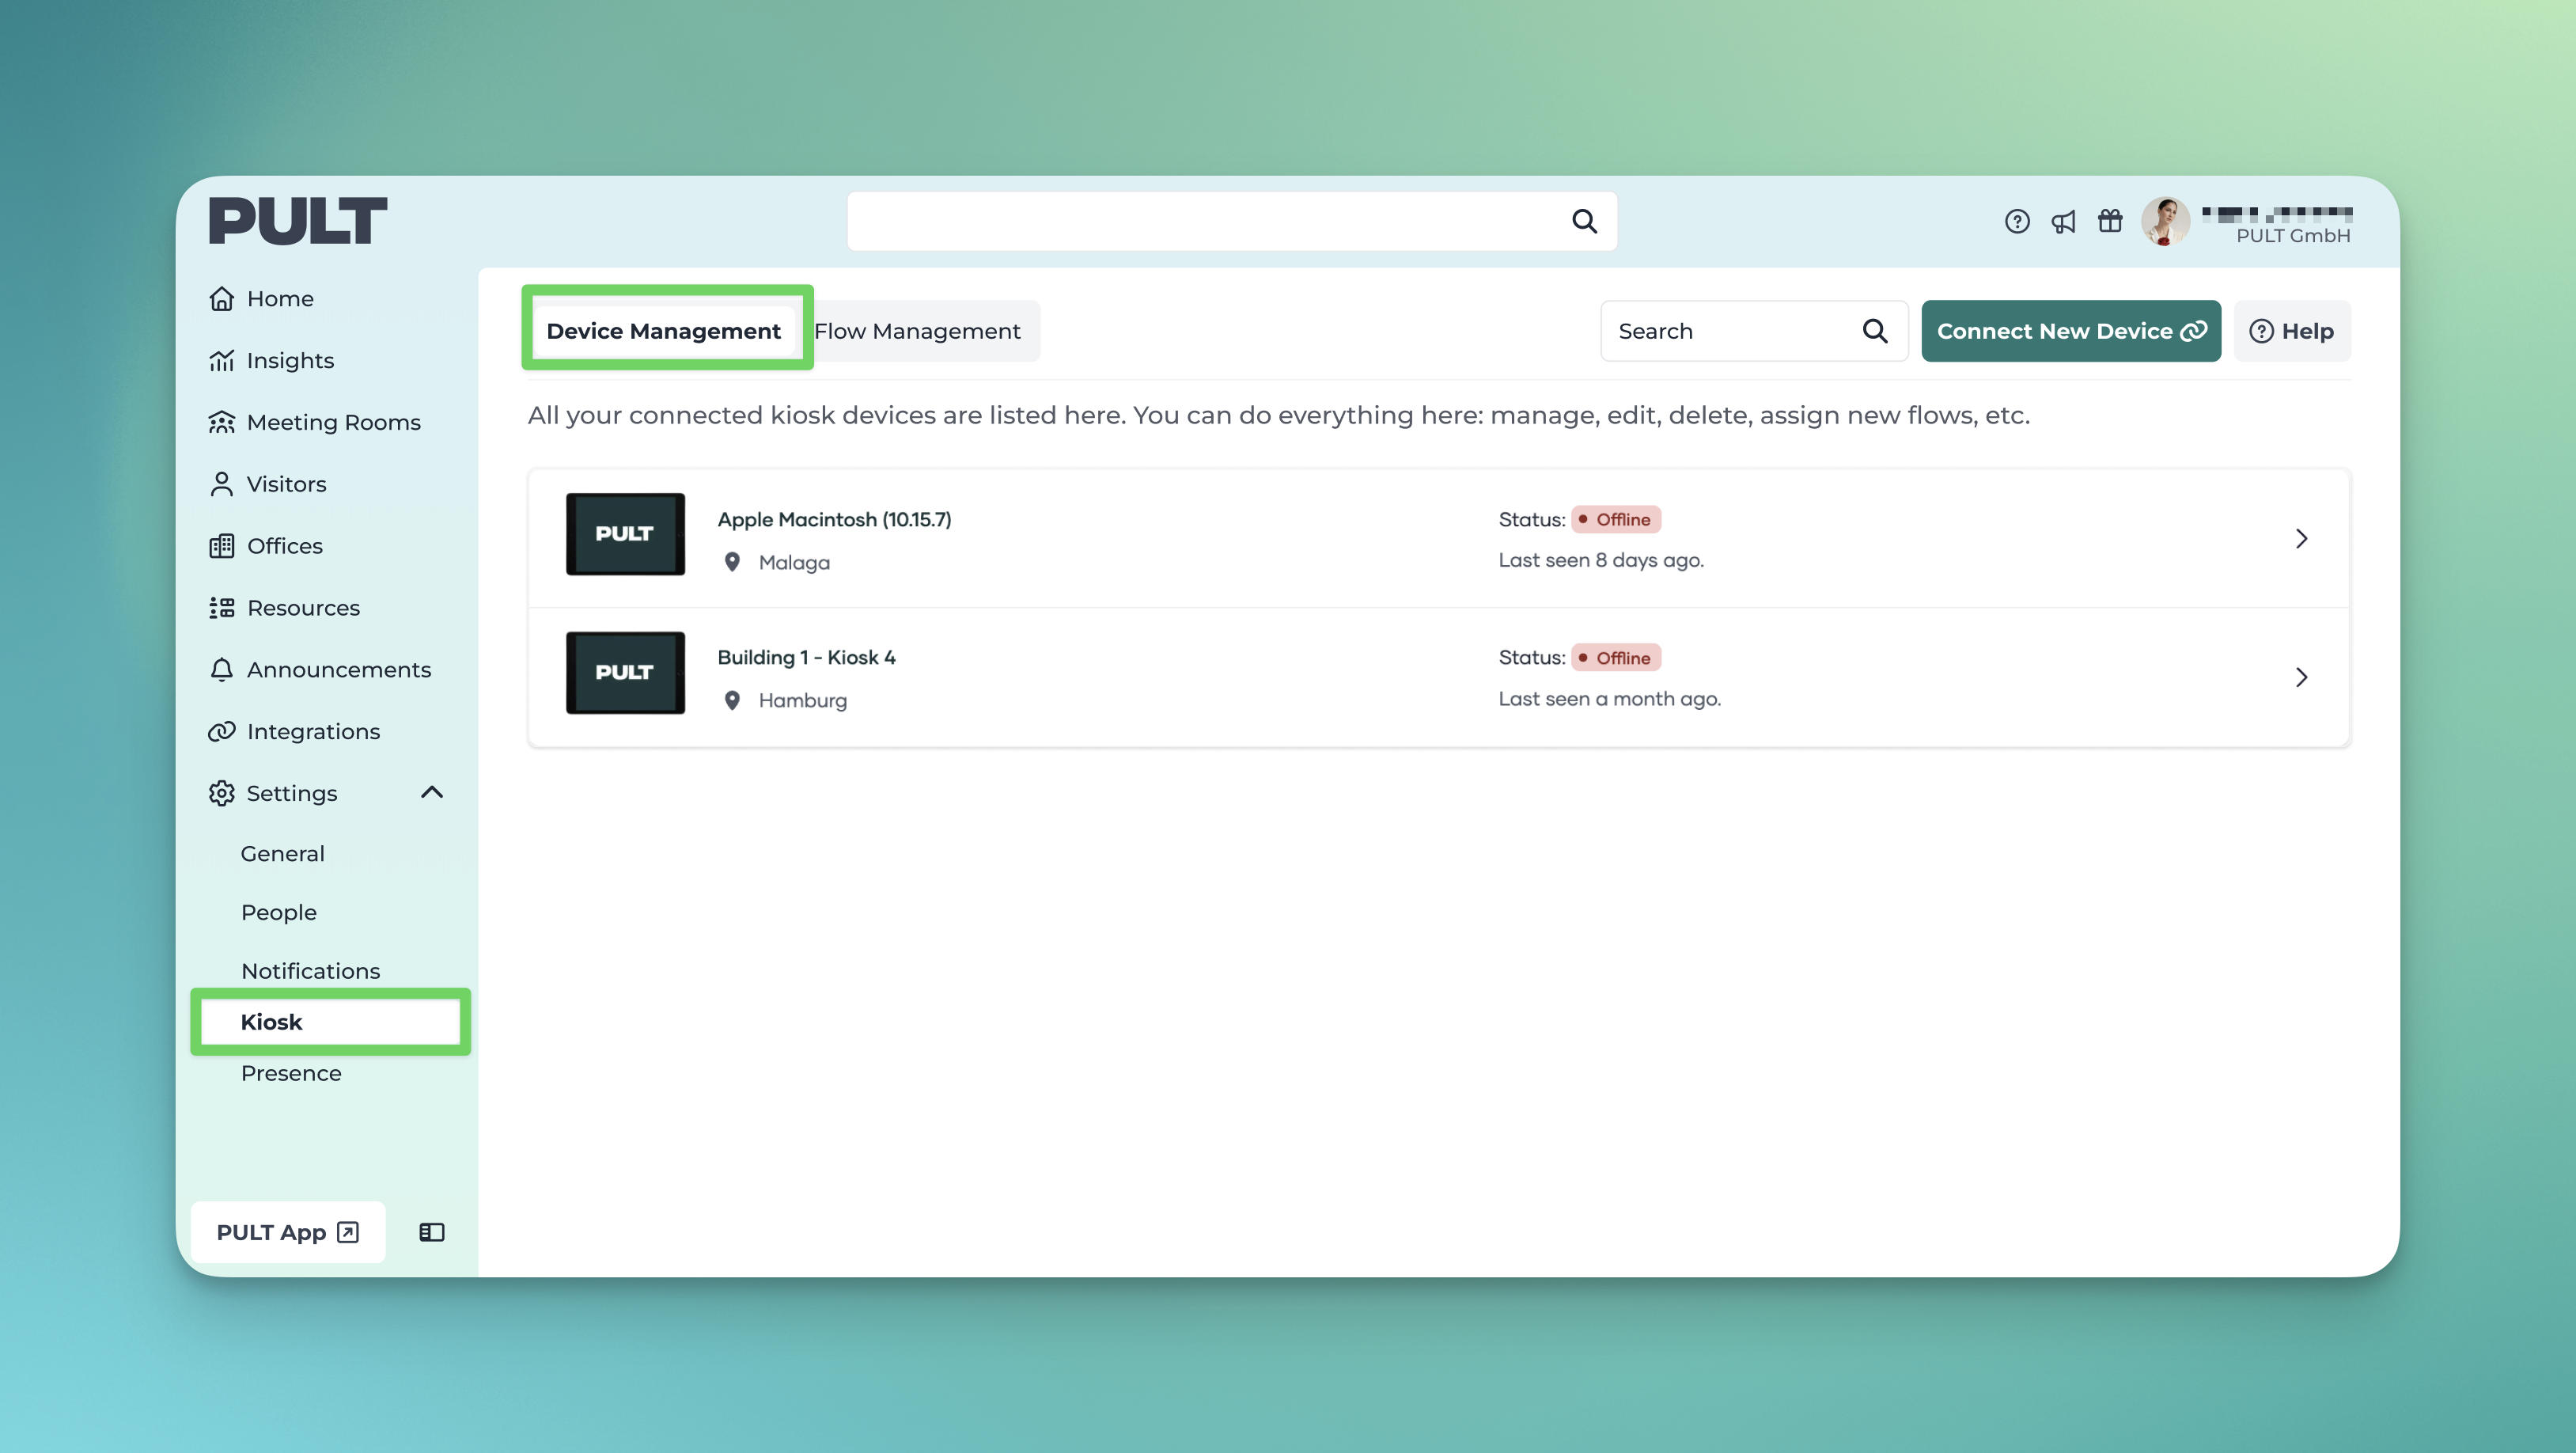Click the top global search magnifier icon

coord(1584,221)
